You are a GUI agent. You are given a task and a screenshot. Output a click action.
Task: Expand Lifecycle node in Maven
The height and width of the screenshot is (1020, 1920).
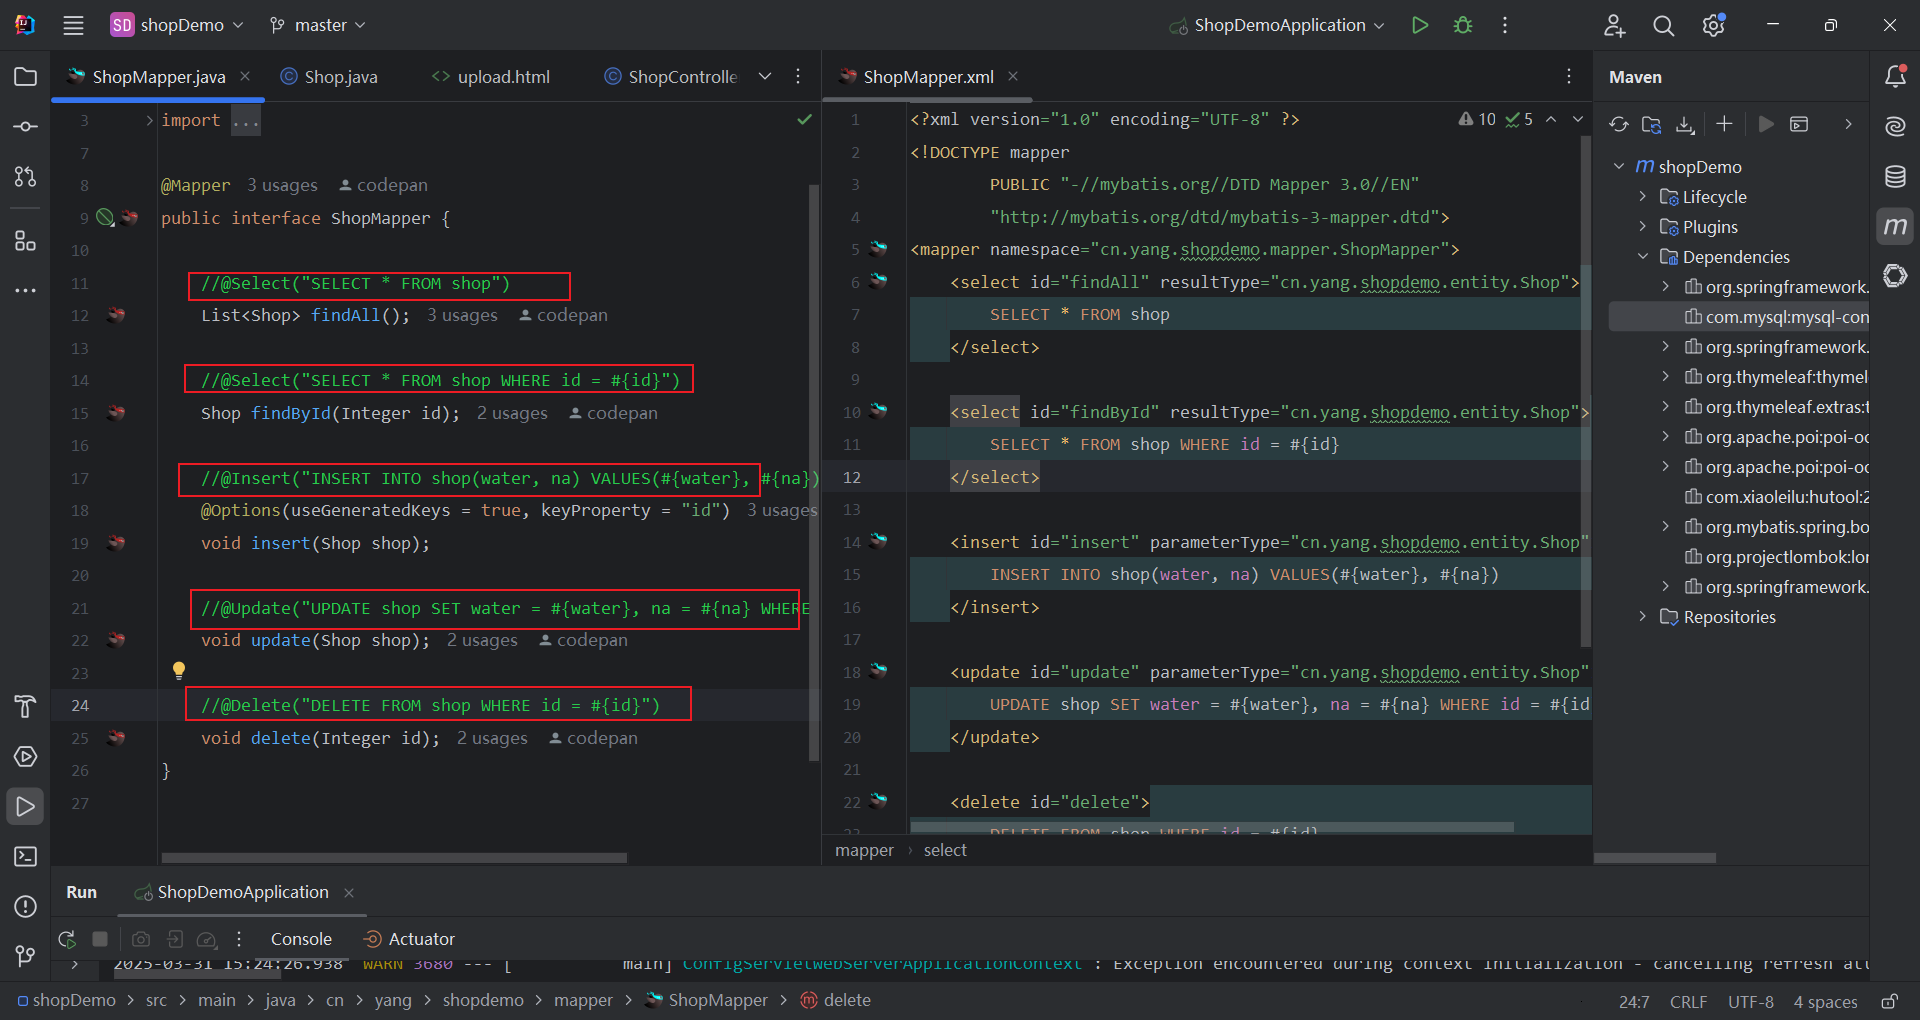coord(1643,197)
